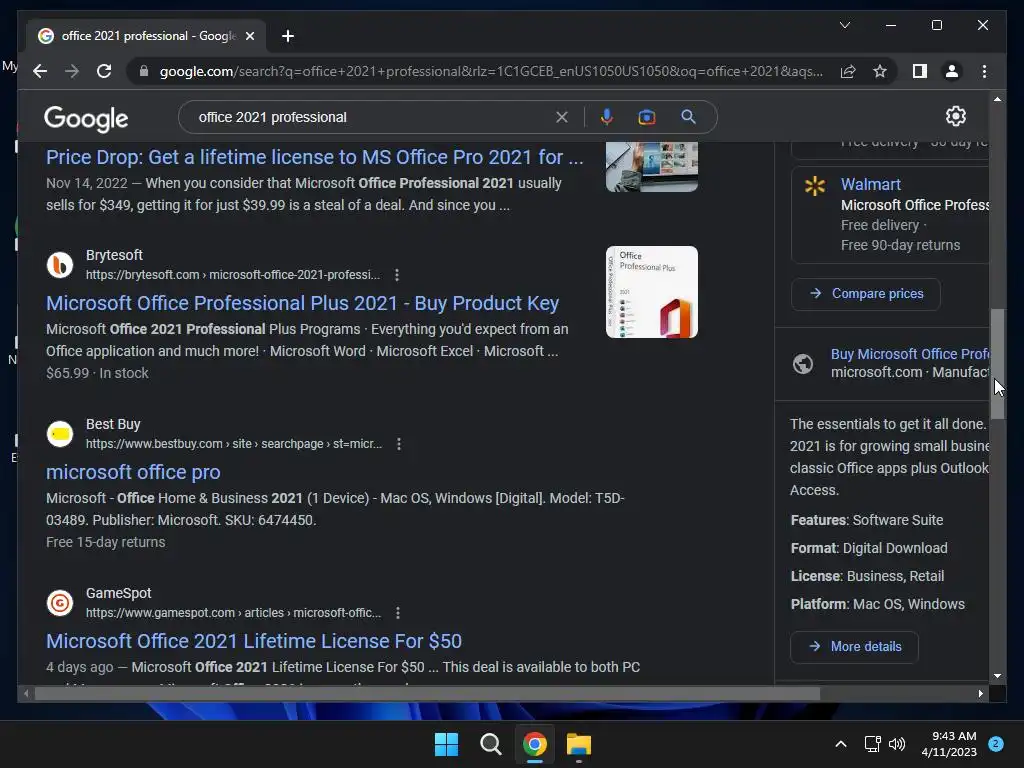The image size is (1024, 768).
Task: Search by image with camera icon
Action: [647, 117]
